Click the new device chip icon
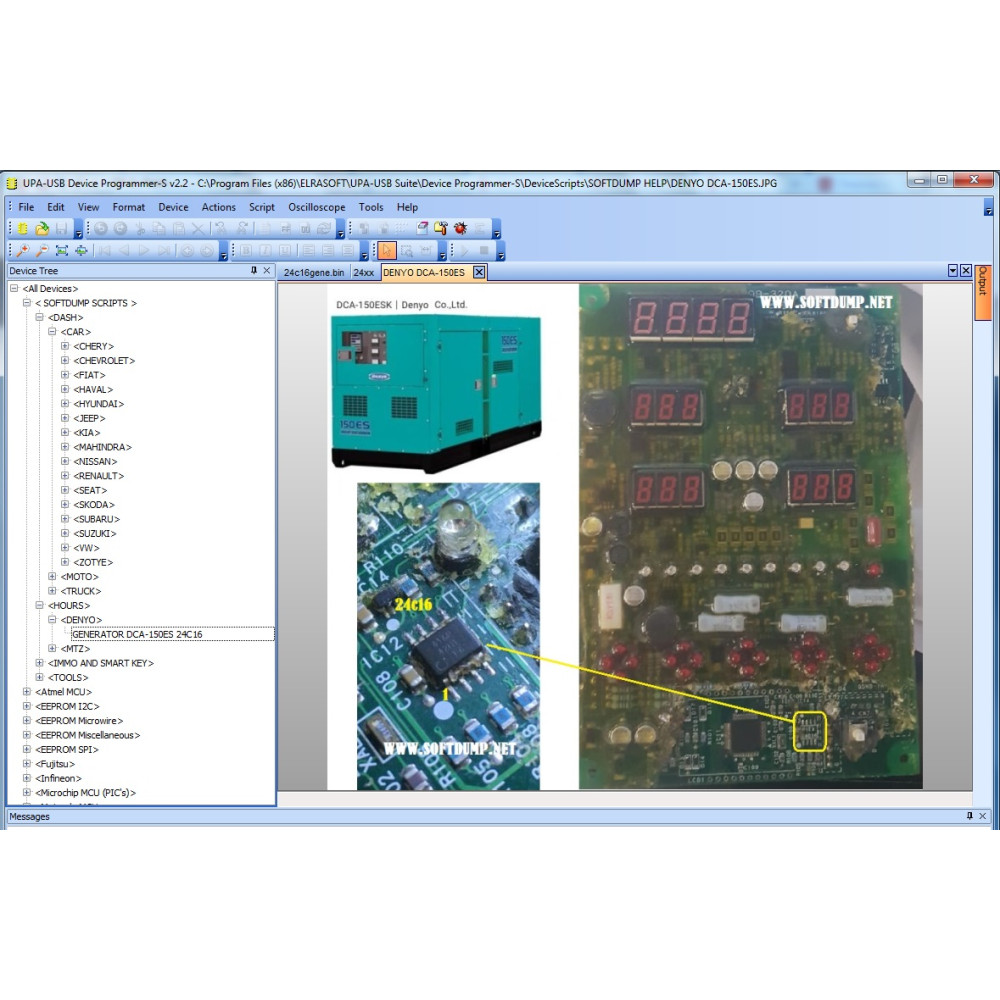This screenshot has height=1000, width=1000. [x=22, y=228]
